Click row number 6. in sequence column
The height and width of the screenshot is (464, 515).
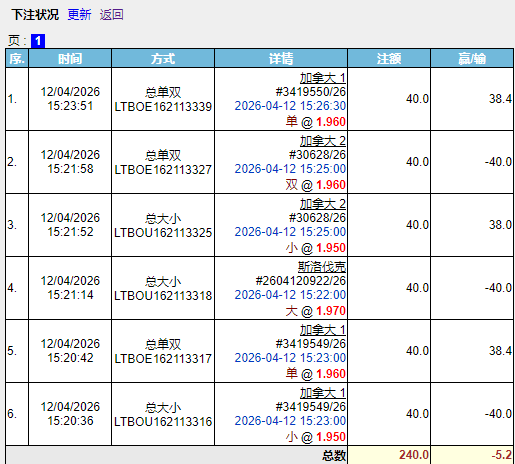pos(12,414)
